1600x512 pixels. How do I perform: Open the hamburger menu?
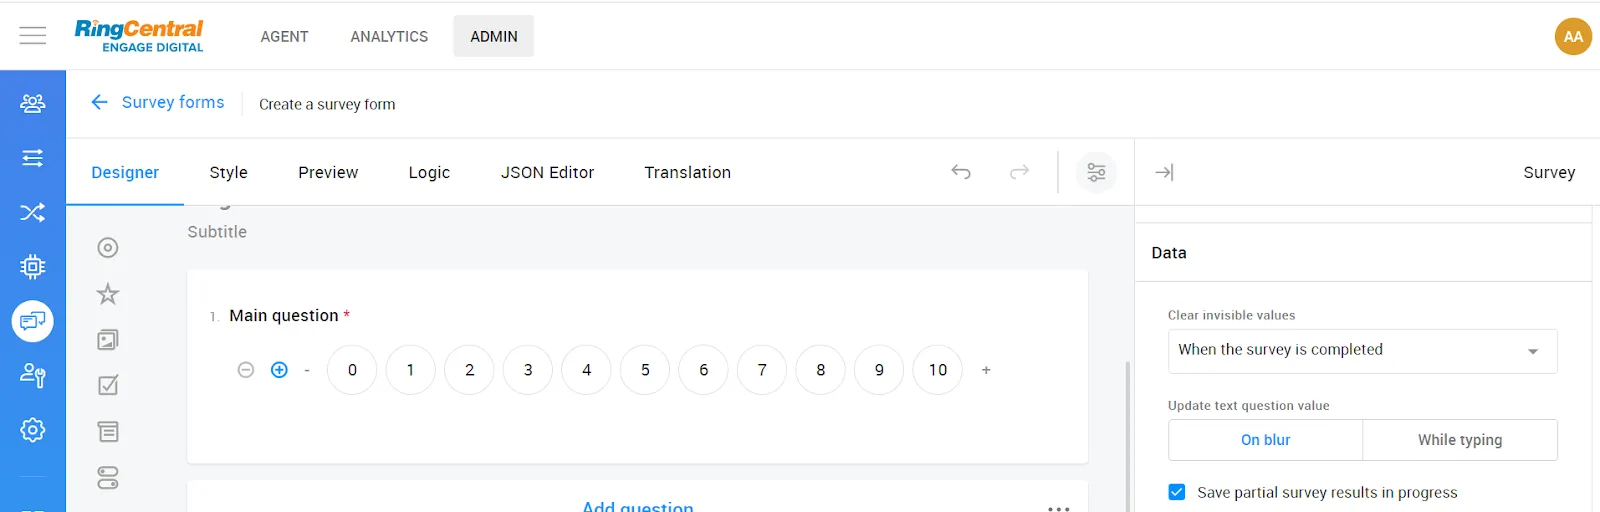click(33, 36)
